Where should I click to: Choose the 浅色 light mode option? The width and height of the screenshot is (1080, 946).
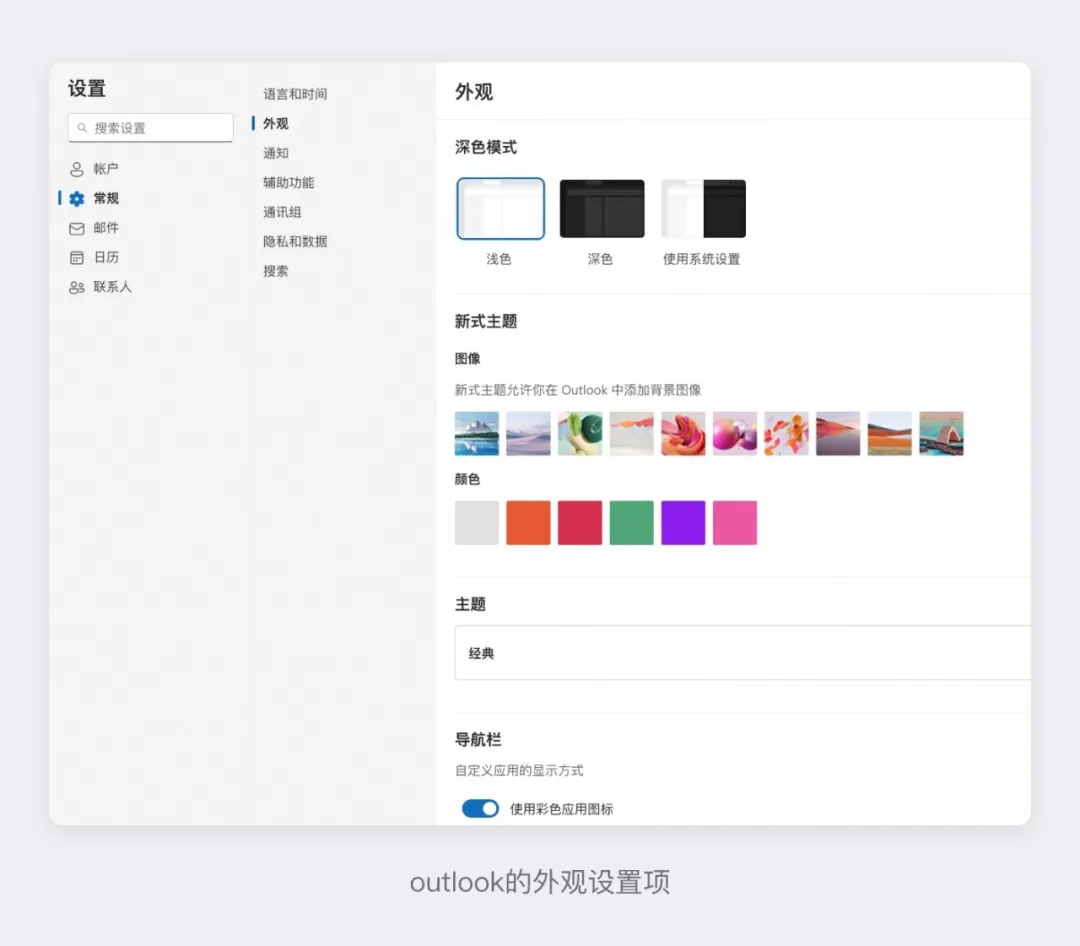500,209
